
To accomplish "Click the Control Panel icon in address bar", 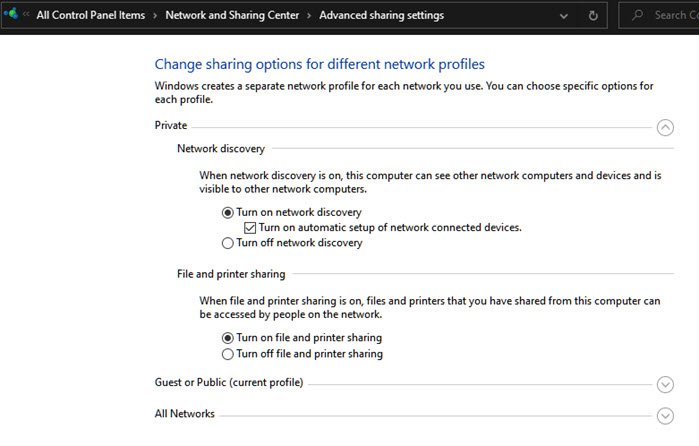I will pos(10,15).
